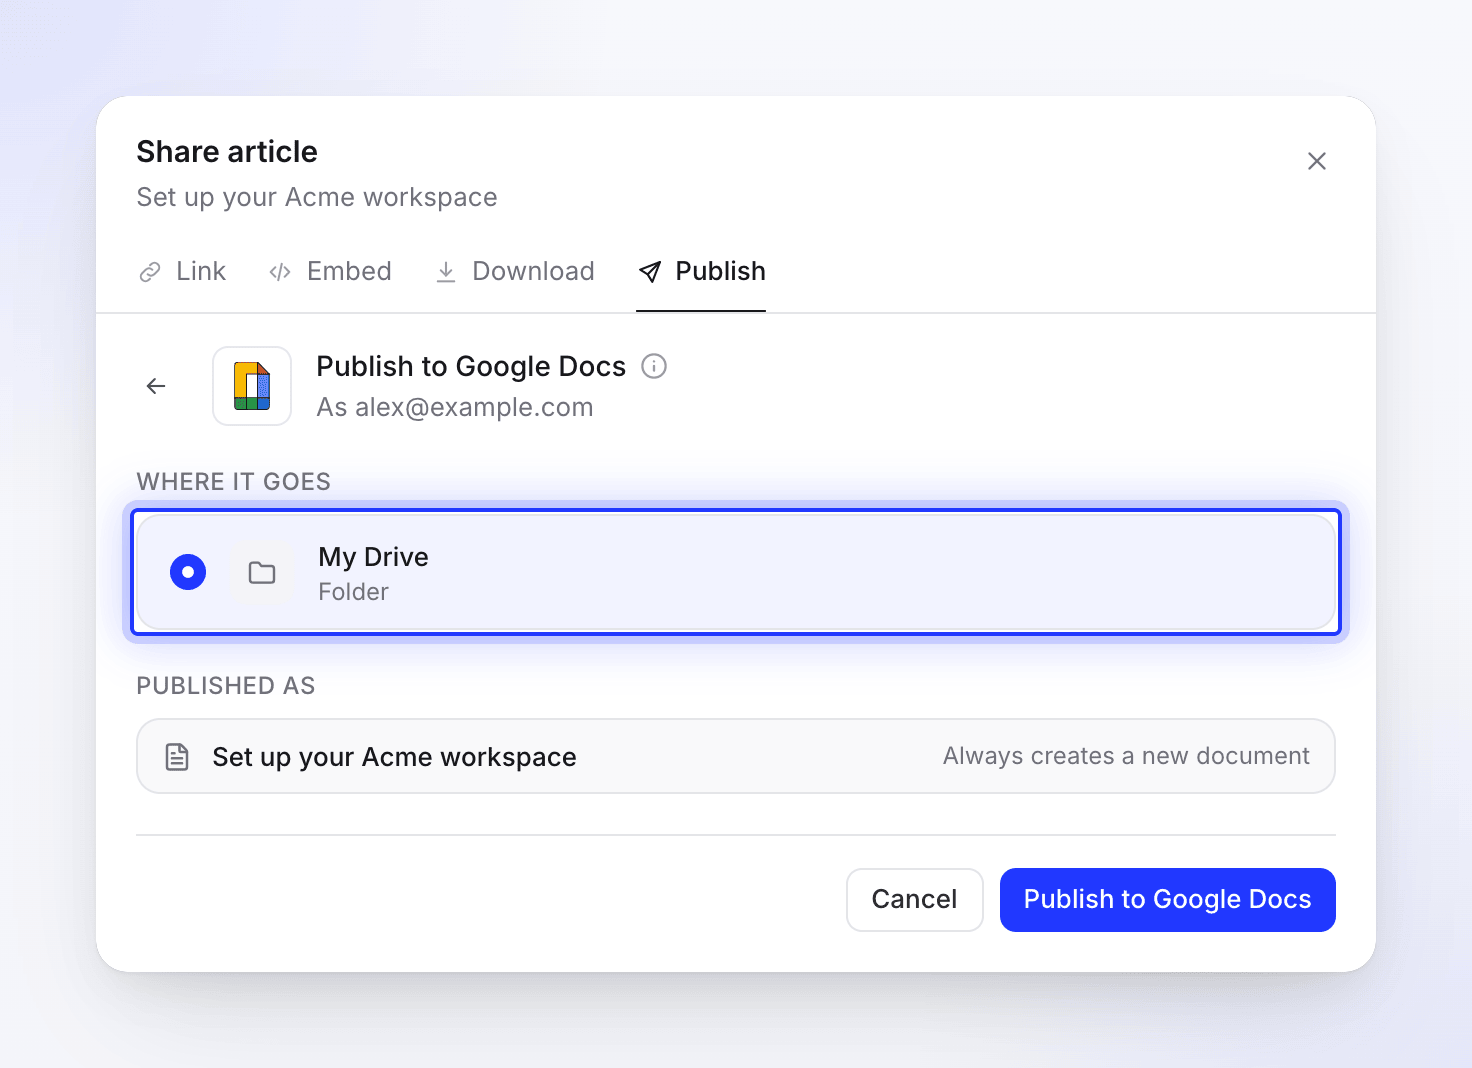Cancel the publish dialog

tap(915, 900)
